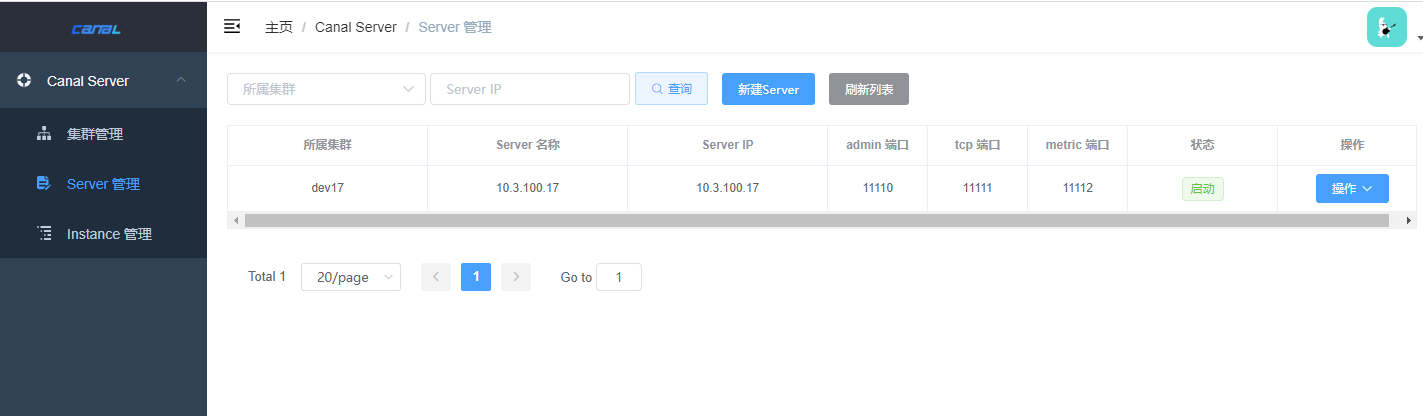This screenshot has height=416, width=1423.
Task: Click the Go to page number field
Action: (x=618, y=277)
